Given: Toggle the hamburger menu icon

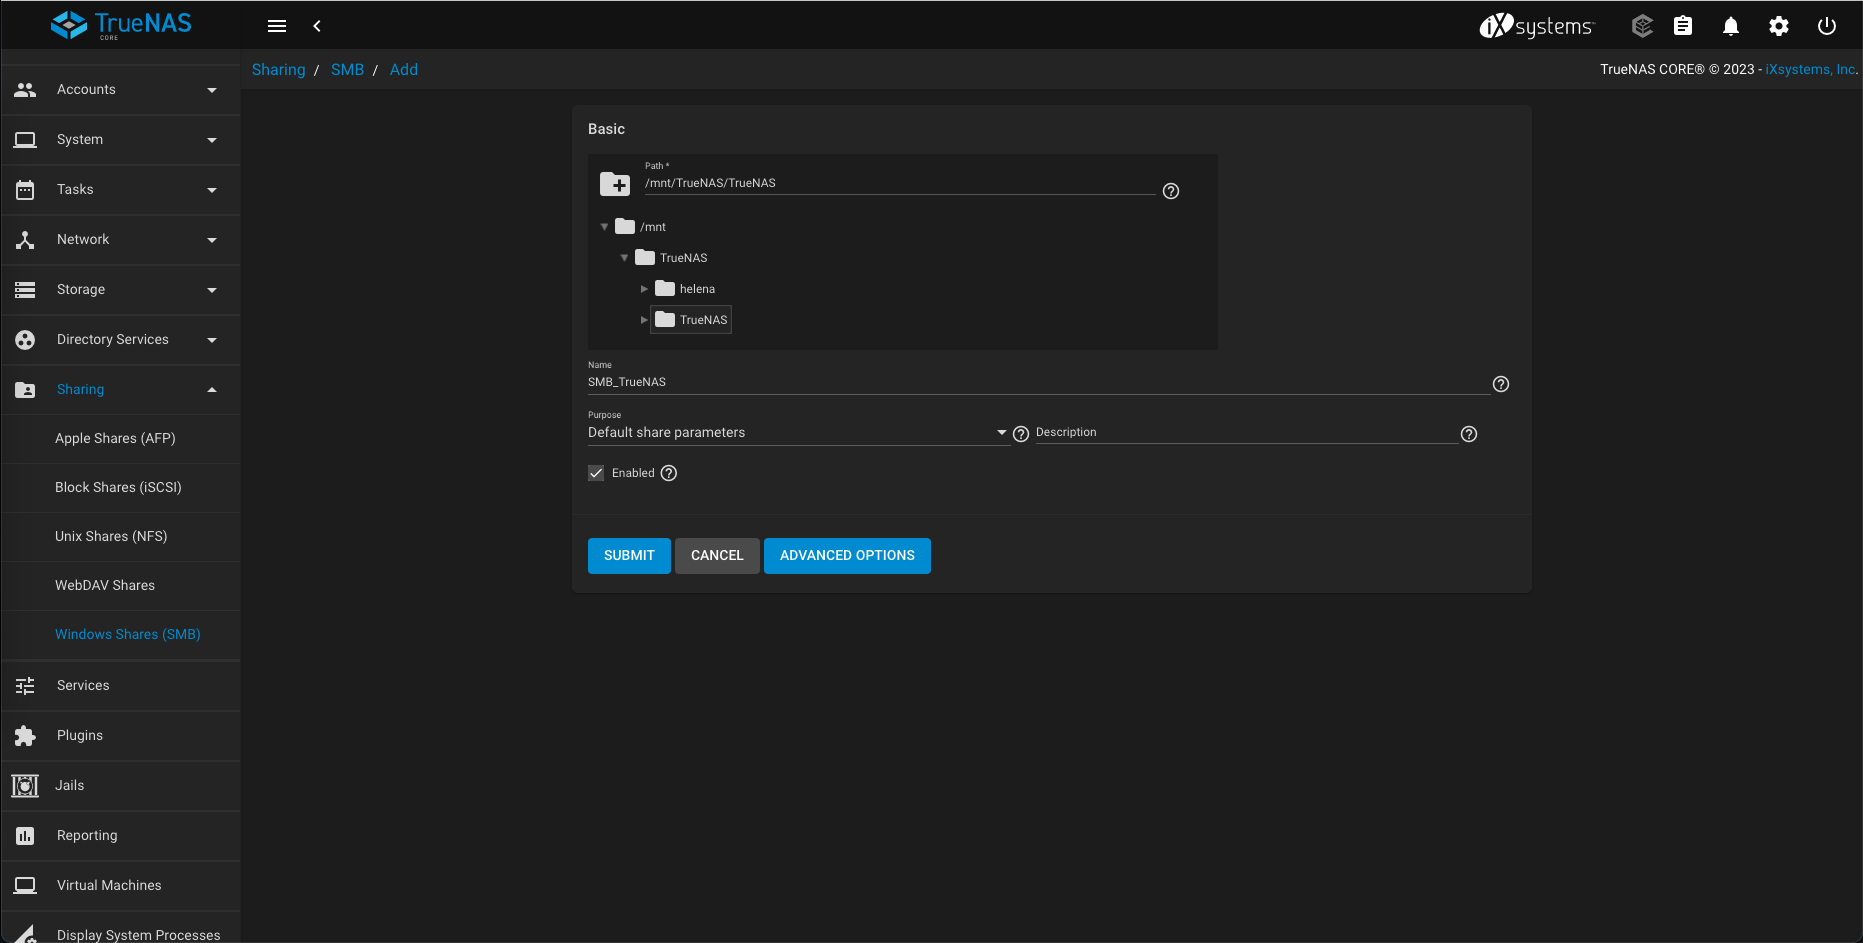Looking at the screenshot, I should [x=277, y=26].
